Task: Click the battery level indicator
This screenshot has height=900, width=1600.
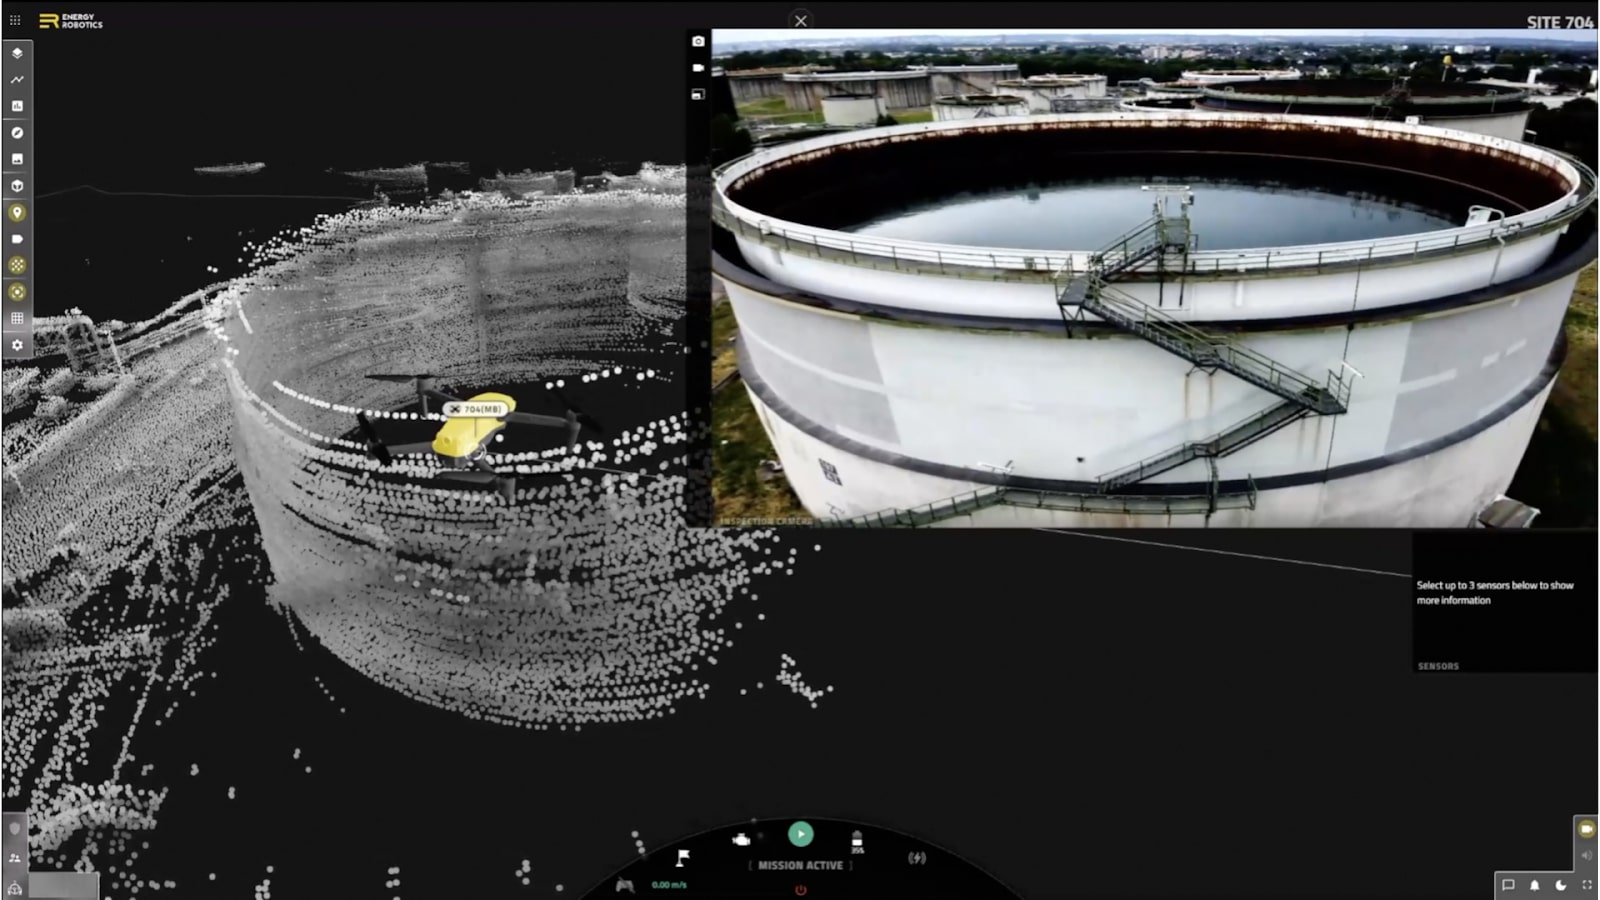Action: click(857, 842)
